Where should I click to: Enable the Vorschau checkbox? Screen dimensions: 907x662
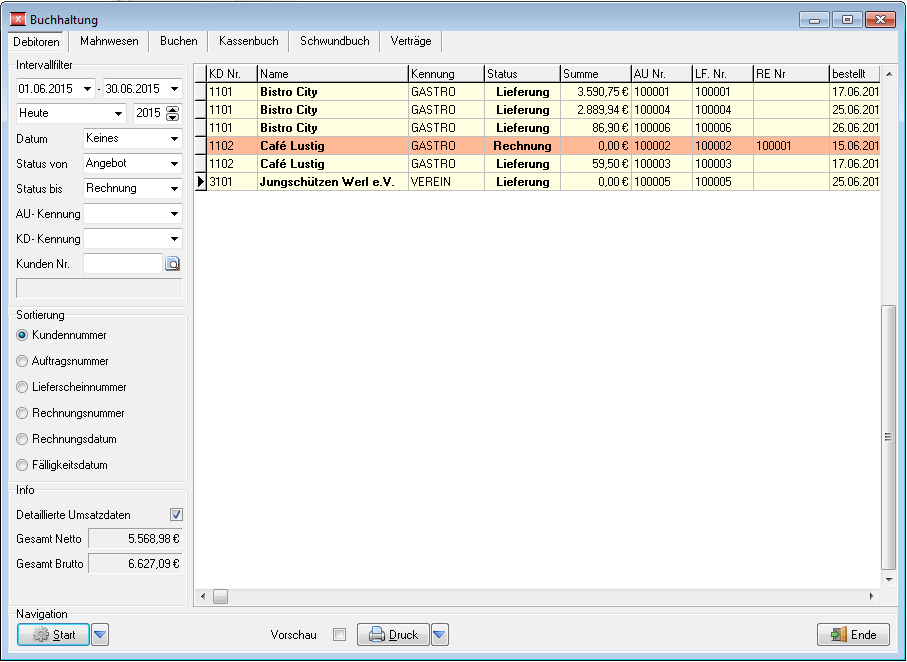pyautogui.click(x=340, y=635)
